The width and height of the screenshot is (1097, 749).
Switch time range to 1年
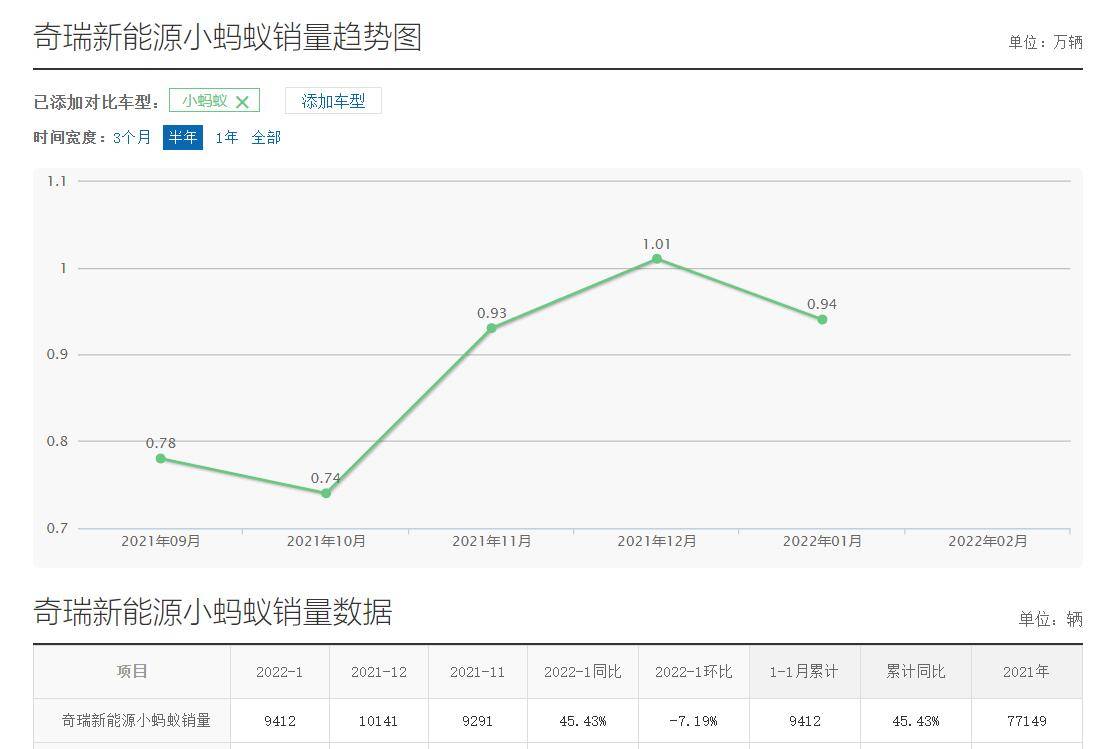coord(226,137)
